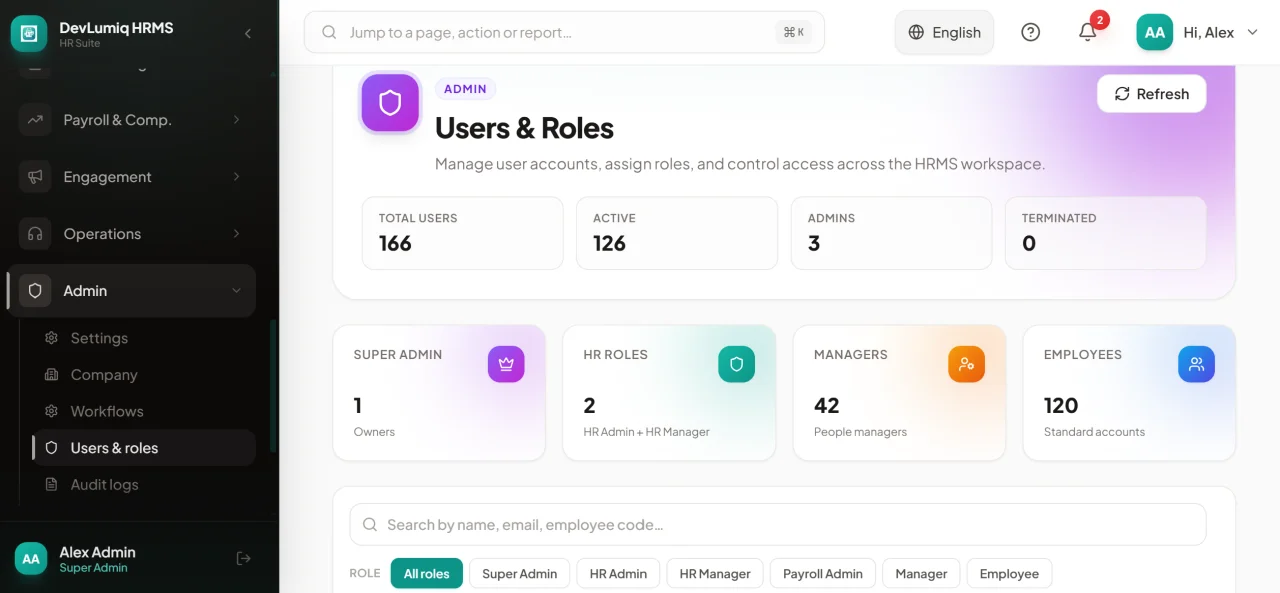Open the English language dropdown
Screen dimensions: 1280x593
tap(944, 32)
